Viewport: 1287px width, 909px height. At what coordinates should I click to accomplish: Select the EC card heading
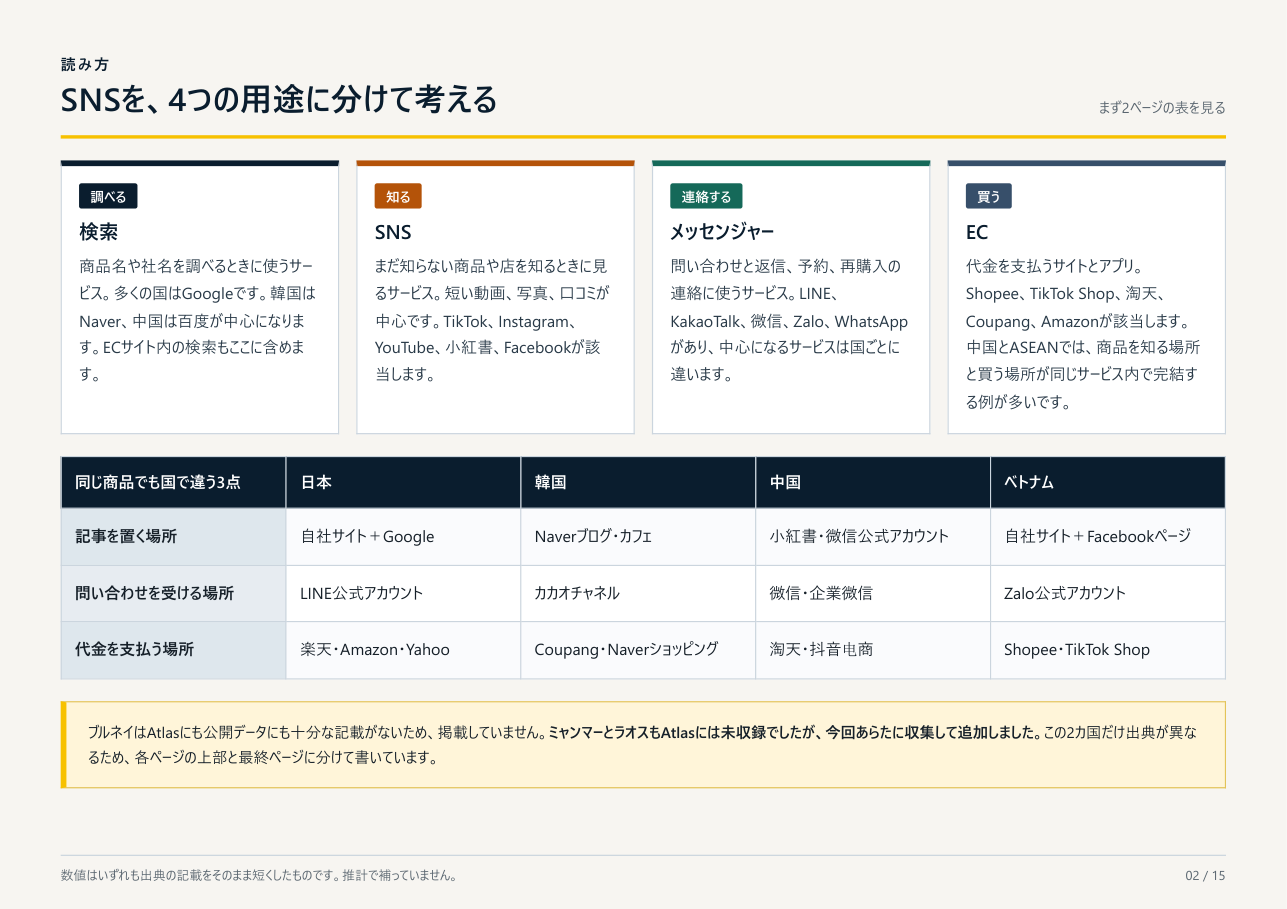click(977, 232)
